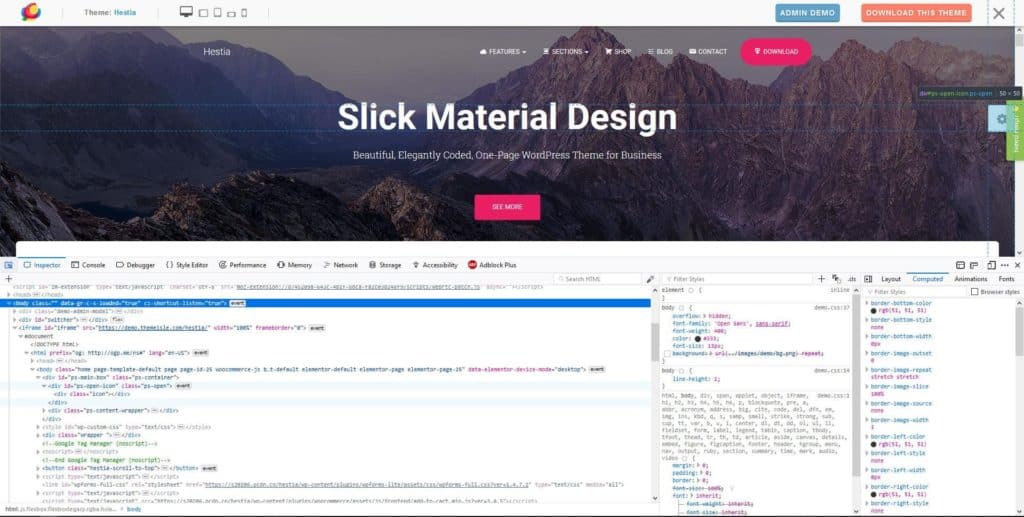Viewport: 1024px width, 517px height.
Task: Click responsive design mode icon
Action: point(991,265)
